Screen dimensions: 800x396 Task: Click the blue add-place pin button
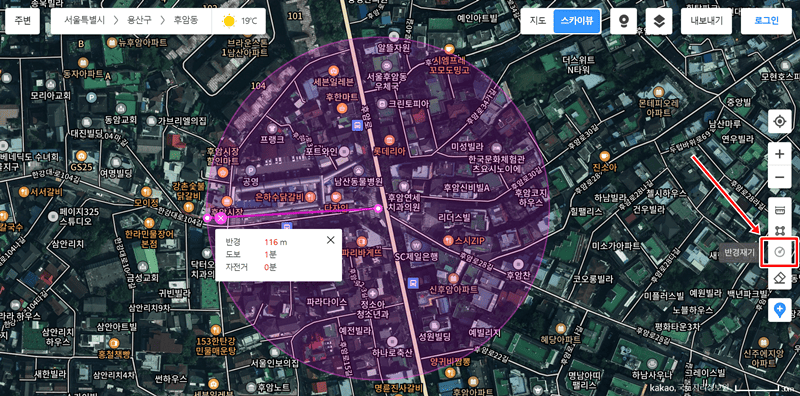780,310
